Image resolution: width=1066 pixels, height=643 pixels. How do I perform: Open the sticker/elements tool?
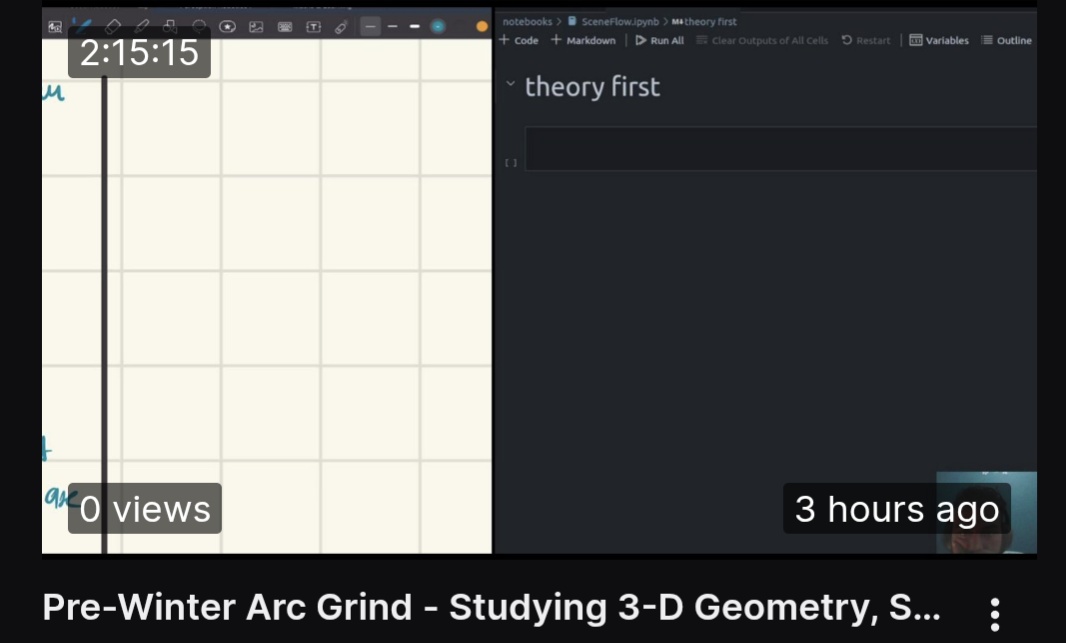point(227,27)
